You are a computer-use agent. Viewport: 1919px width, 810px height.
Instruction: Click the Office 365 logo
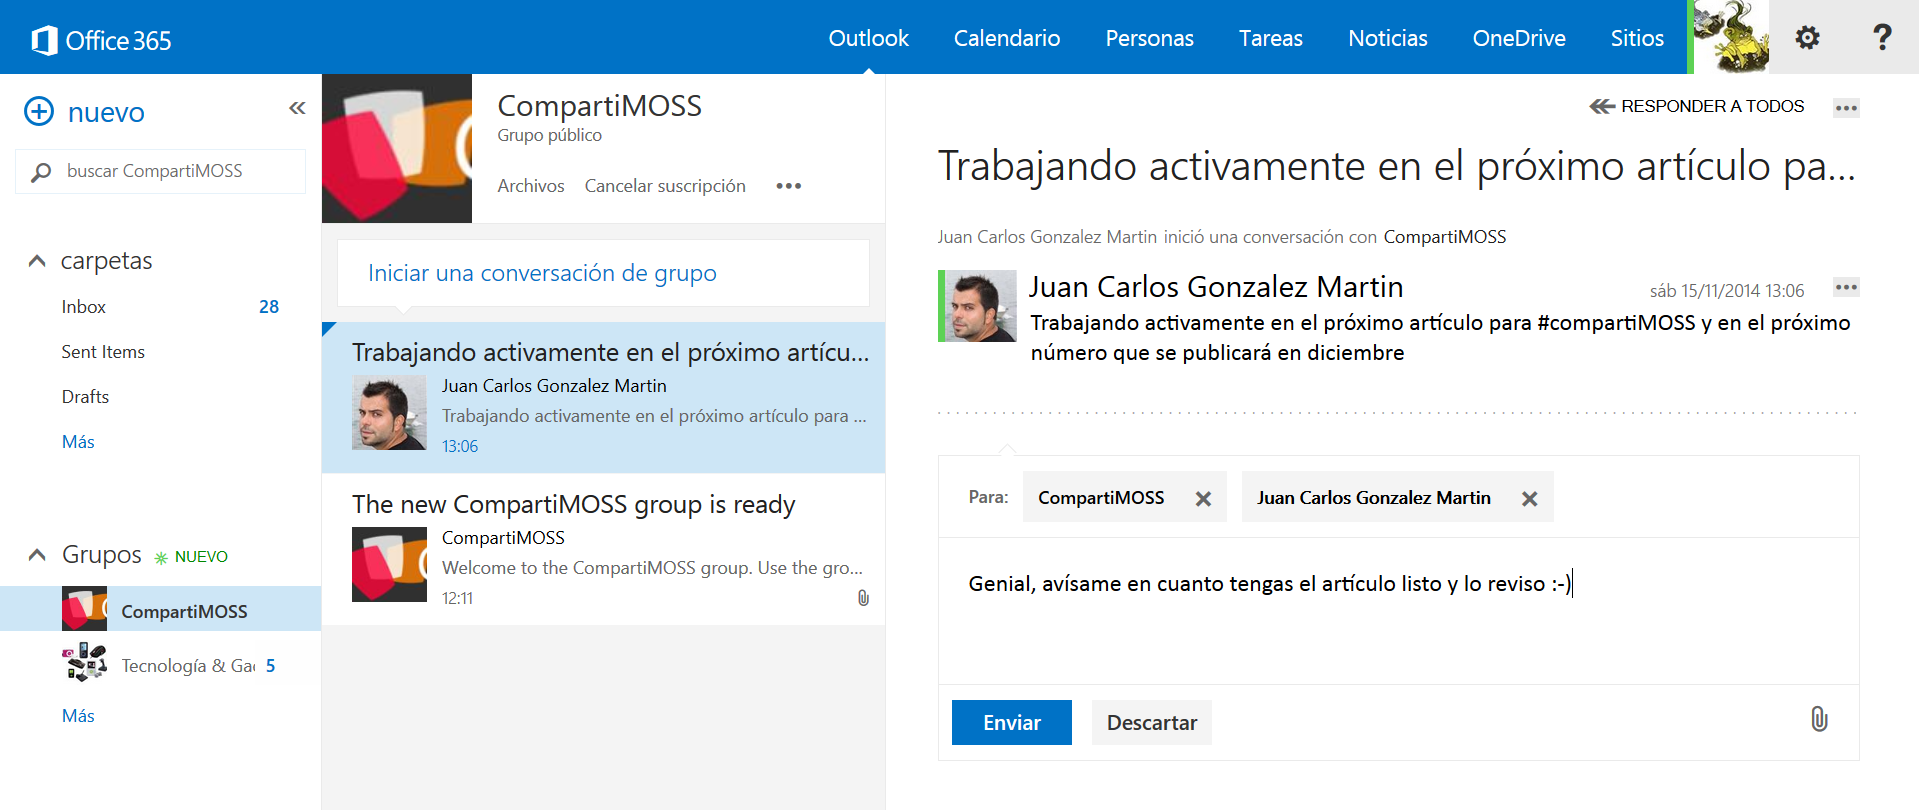101,40
